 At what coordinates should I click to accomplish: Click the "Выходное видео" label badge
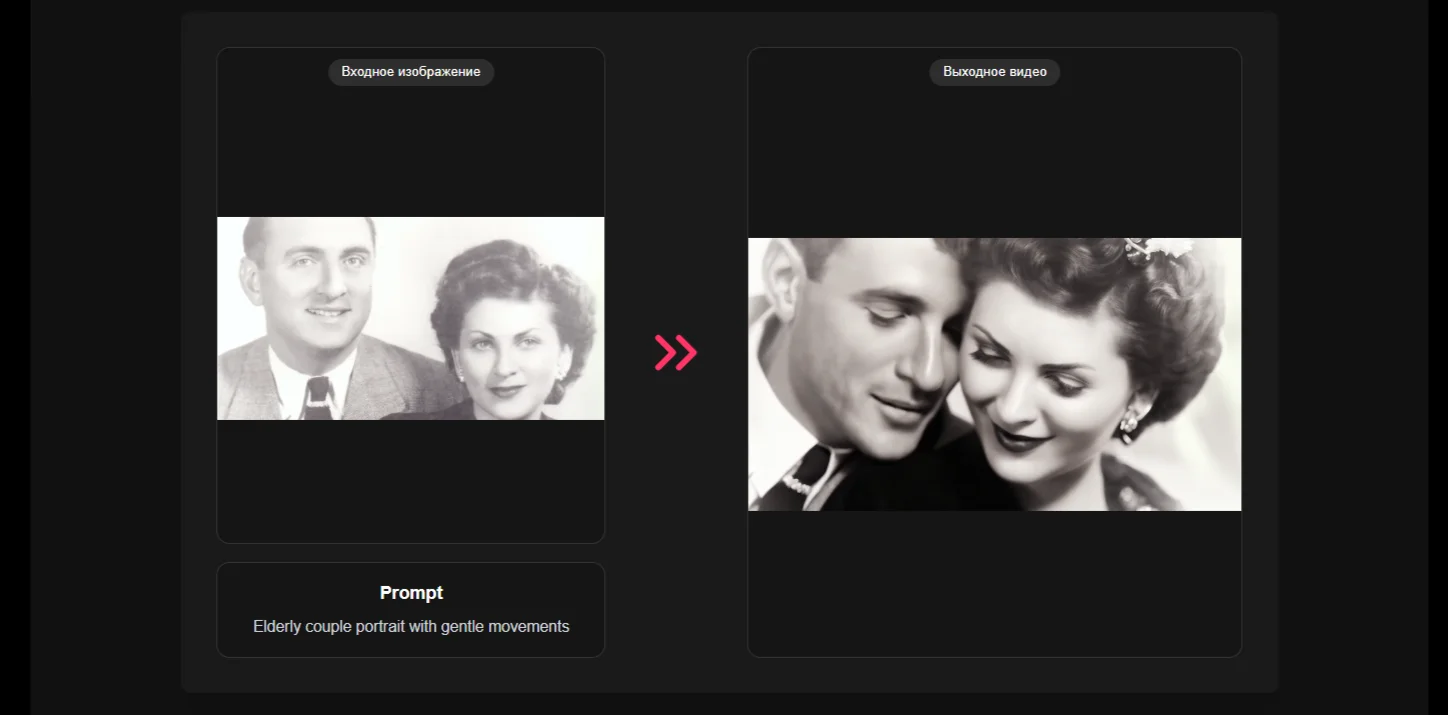click(x=994, y=72)
